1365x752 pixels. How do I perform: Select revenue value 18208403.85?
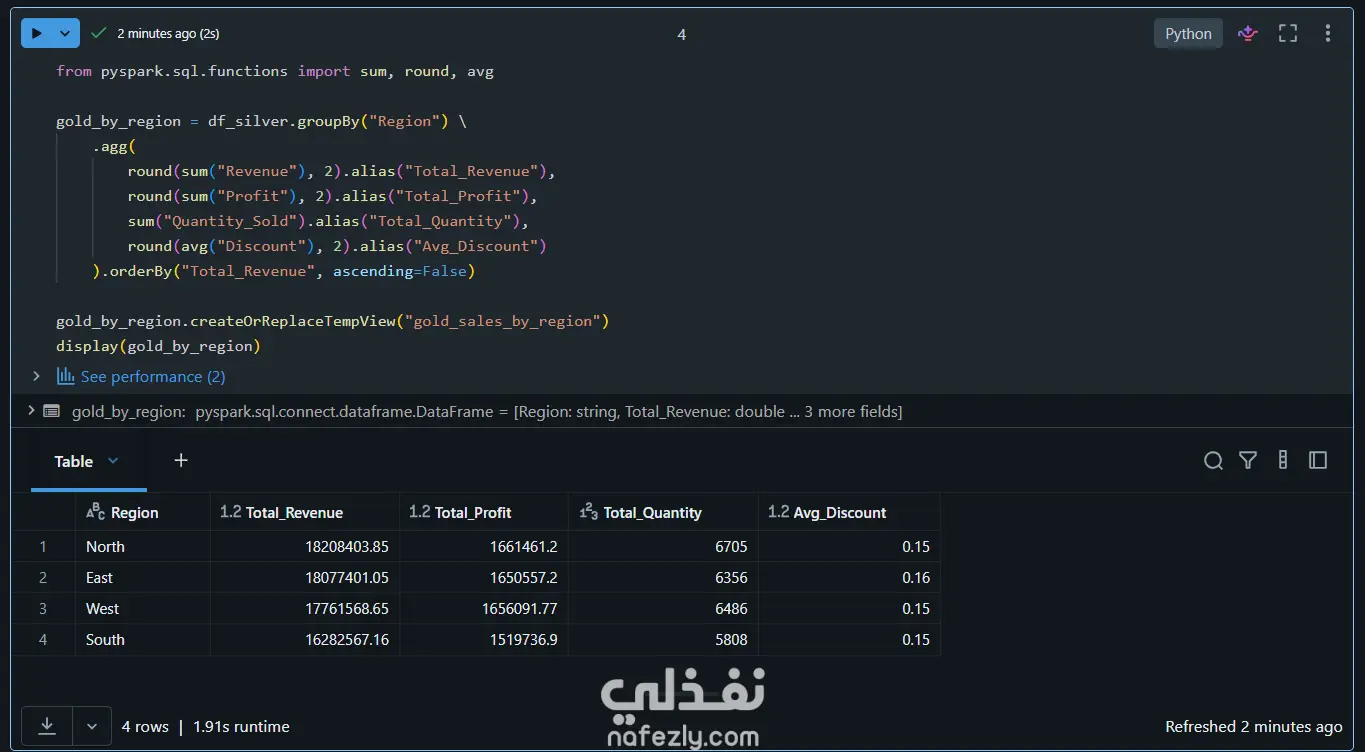305,546
